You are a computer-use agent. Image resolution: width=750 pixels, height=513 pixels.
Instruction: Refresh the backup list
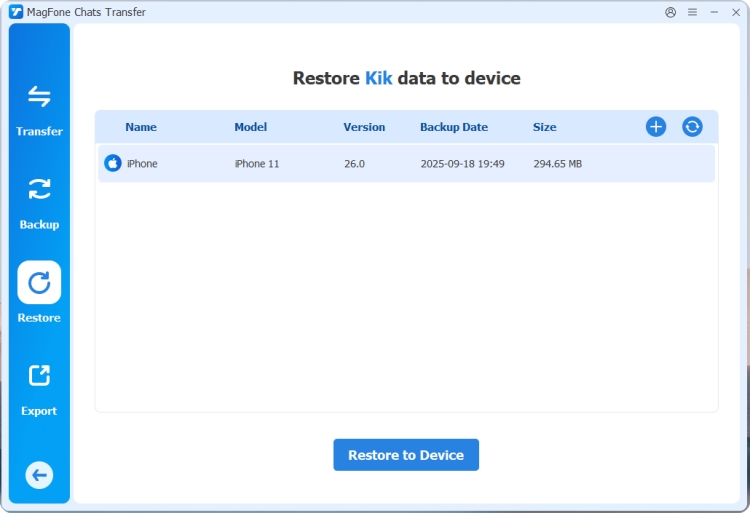click(692, 127)
